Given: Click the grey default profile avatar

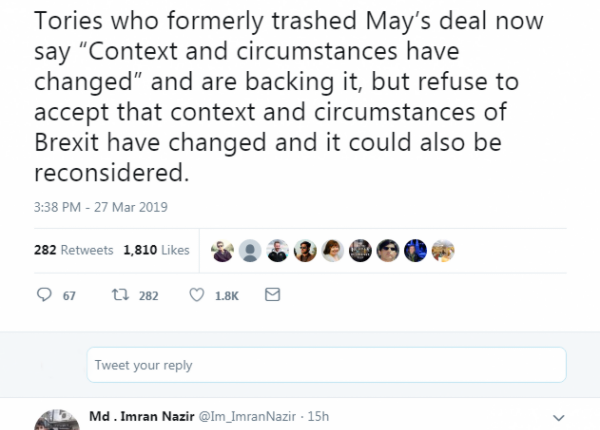Looking at the screenshot, I should coord(252,250).
